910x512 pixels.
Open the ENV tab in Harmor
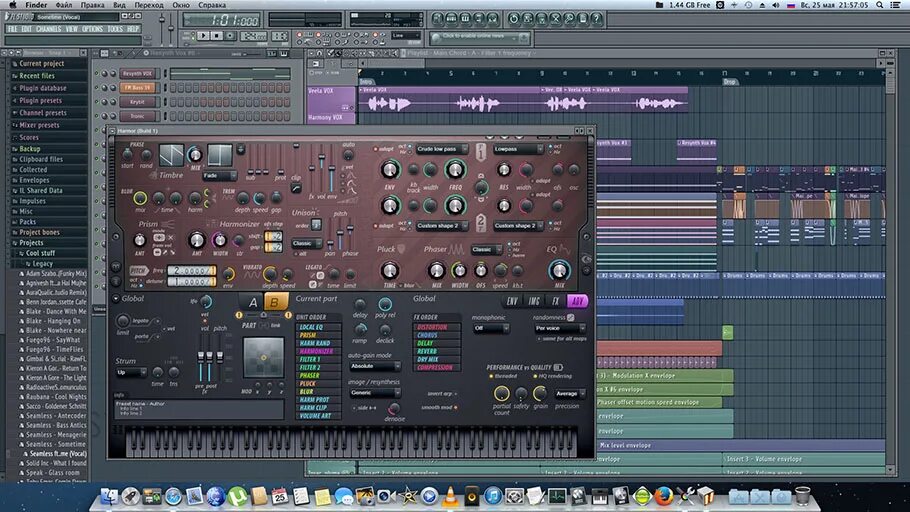point(512,301)
